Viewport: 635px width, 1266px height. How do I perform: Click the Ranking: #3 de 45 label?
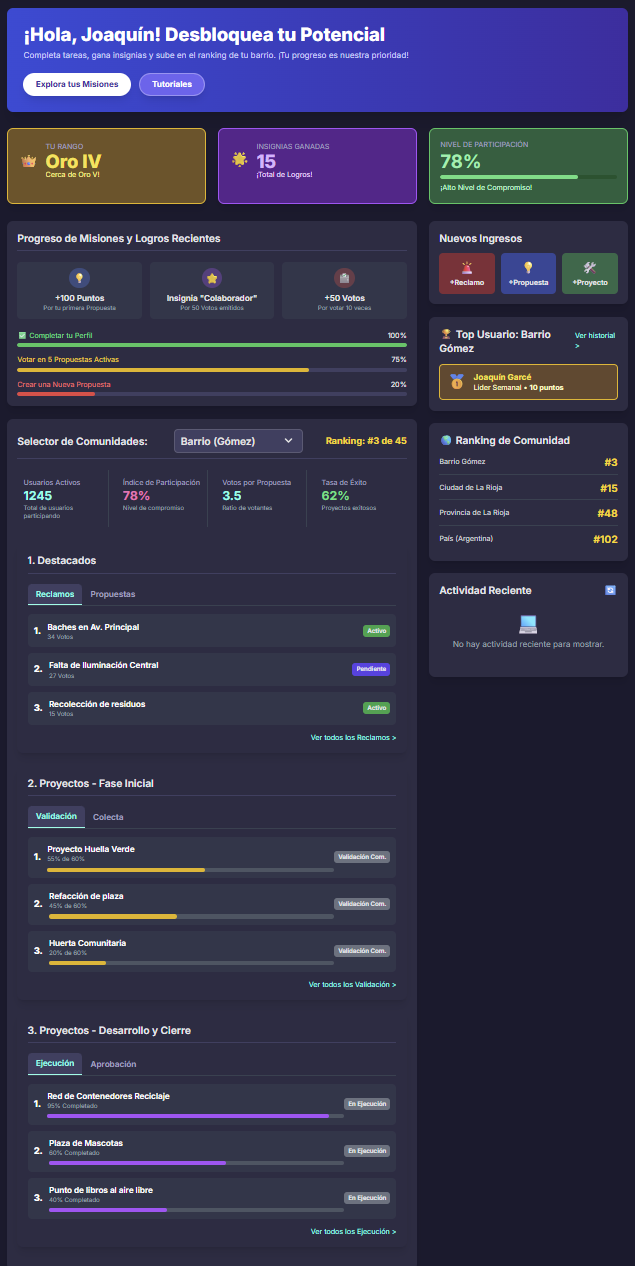pyautogui.click(x=366, y=441)
